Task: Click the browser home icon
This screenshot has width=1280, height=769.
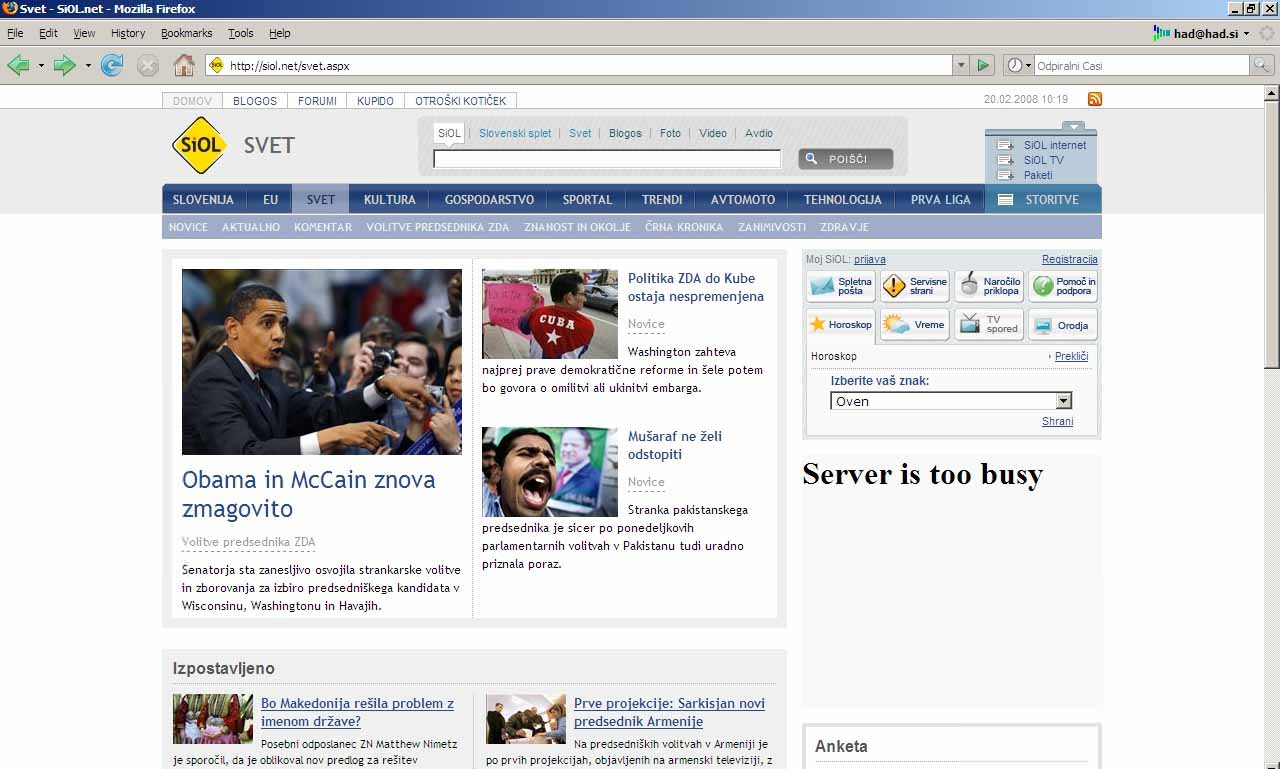Action: [x=184, y=66]
